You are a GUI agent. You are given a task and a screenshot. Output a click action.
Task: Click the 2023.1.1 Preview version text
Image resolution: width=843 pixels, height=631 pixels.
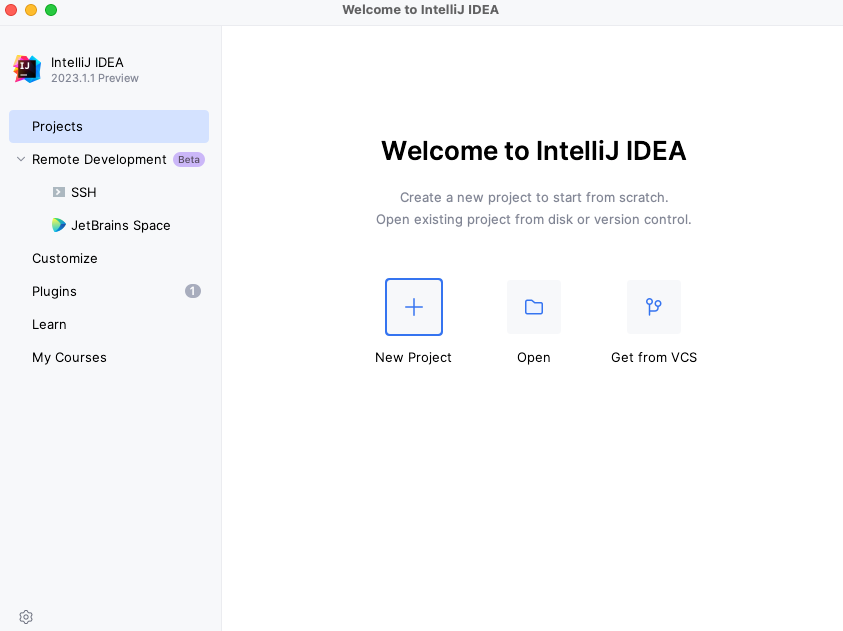click(95, 78)
